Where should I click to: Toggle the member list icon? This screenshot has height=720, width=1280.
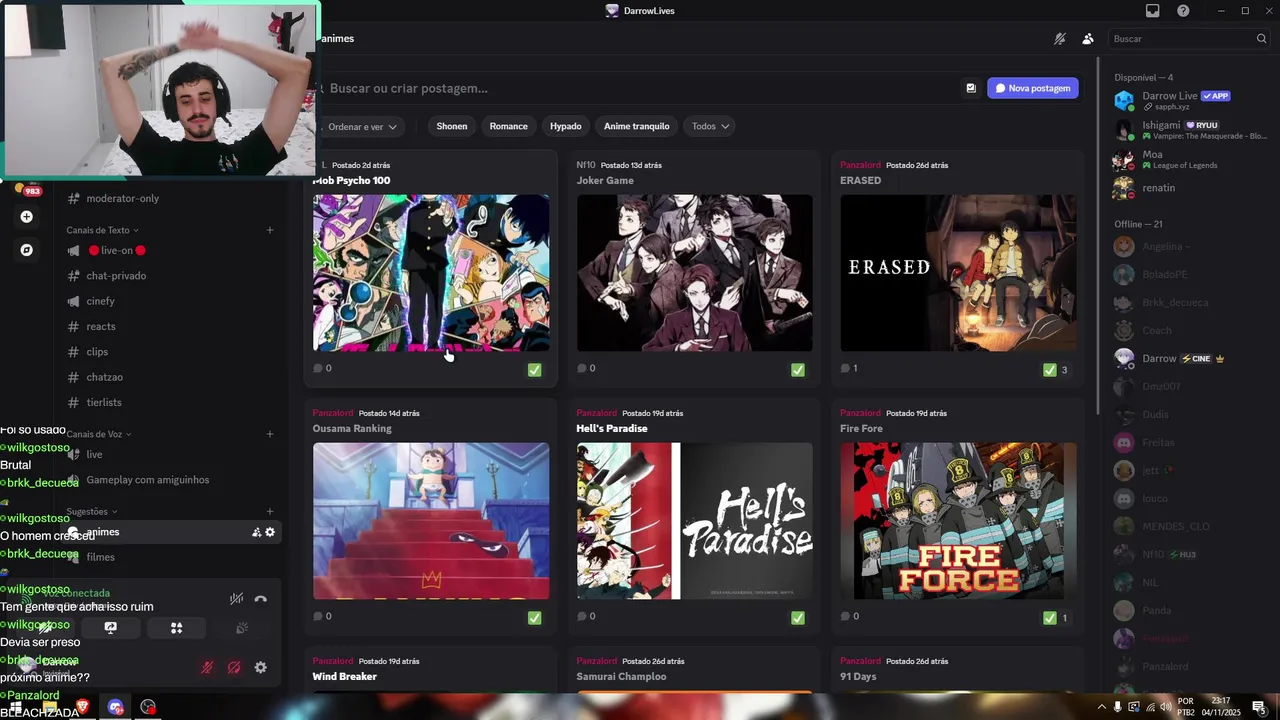tap(1088, 39)
